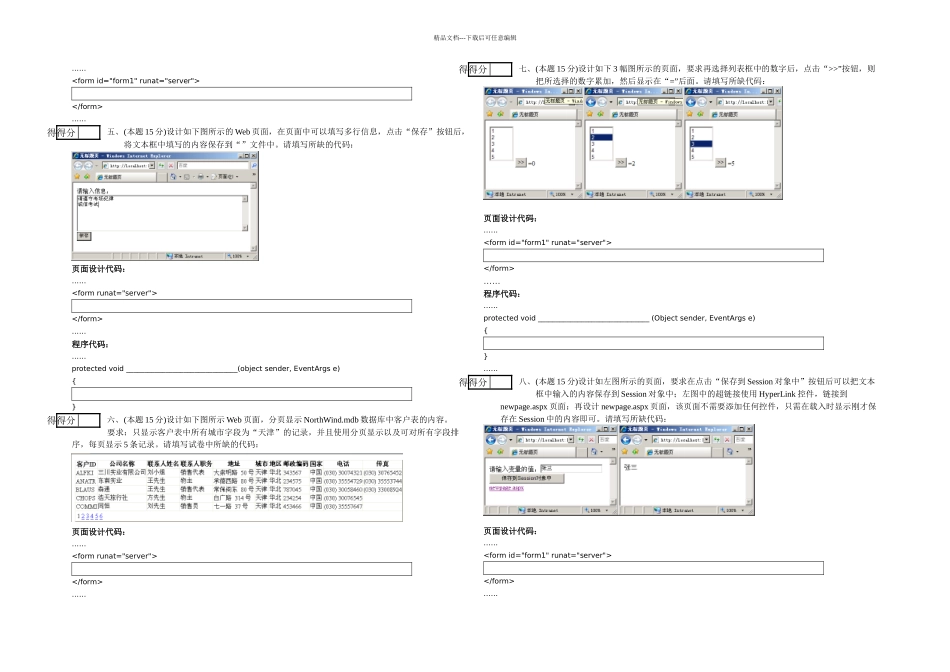The image size is (950, 672).
Task: Click the favorites star in the leftmost question seven browser
Action: 490,114
